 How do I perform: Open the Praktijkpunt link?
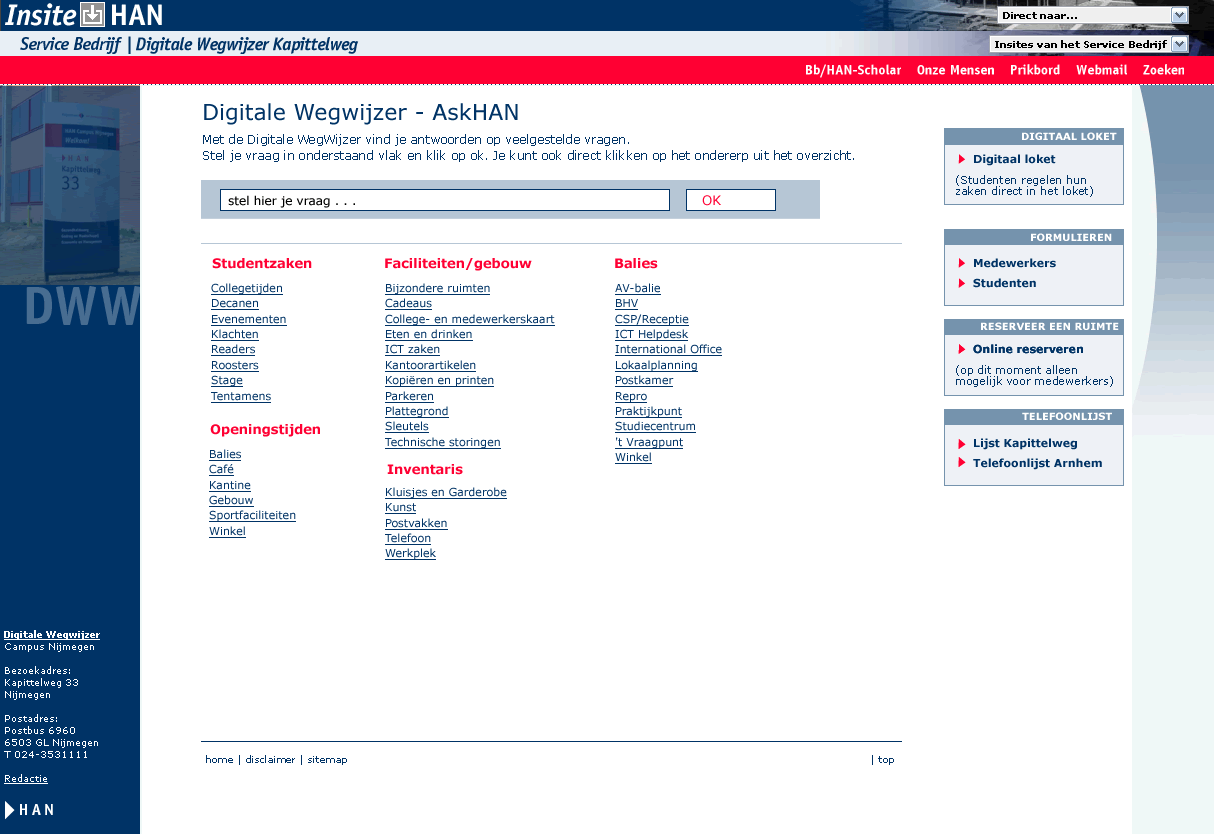pos(648,412)
